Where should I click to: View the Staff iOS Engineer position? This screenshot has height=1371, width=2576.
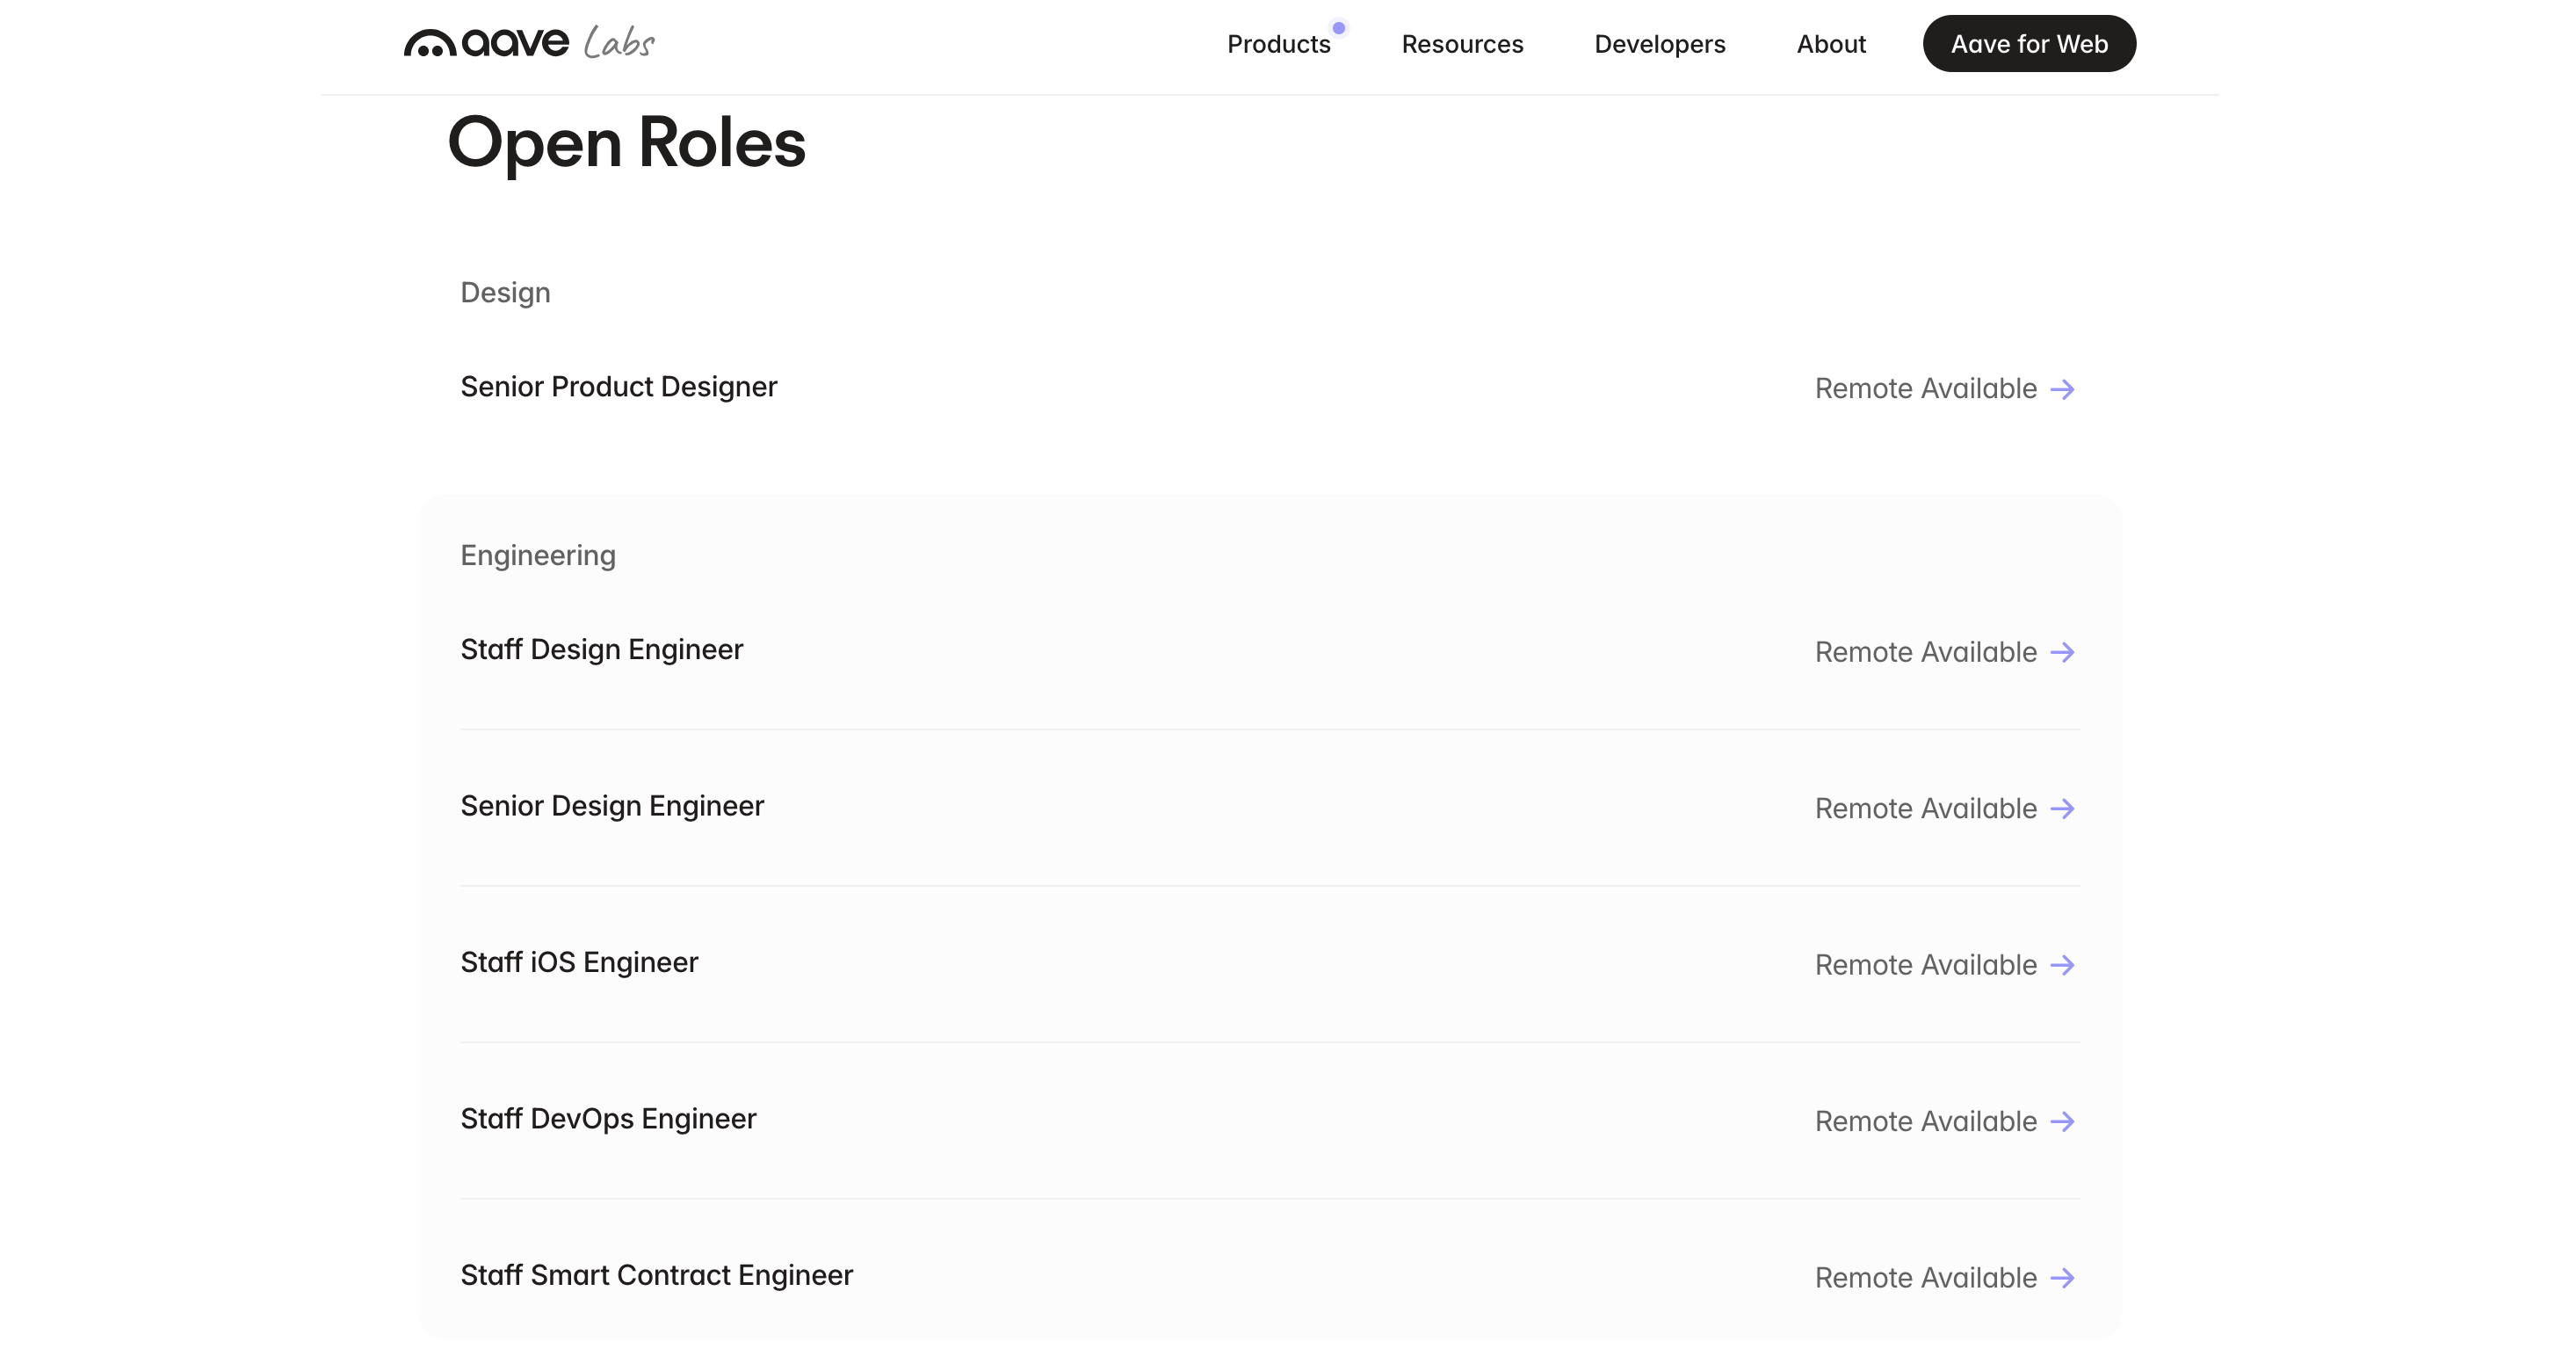click(579, 962)
